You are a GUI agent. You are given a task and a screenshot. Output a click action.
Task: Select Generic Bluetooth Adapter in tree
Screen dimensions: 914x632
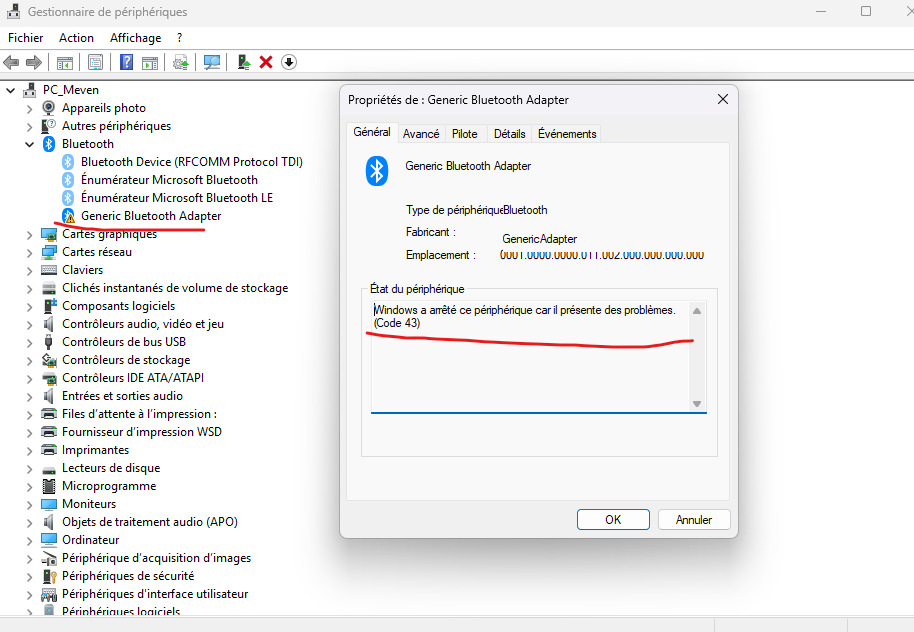151,216
